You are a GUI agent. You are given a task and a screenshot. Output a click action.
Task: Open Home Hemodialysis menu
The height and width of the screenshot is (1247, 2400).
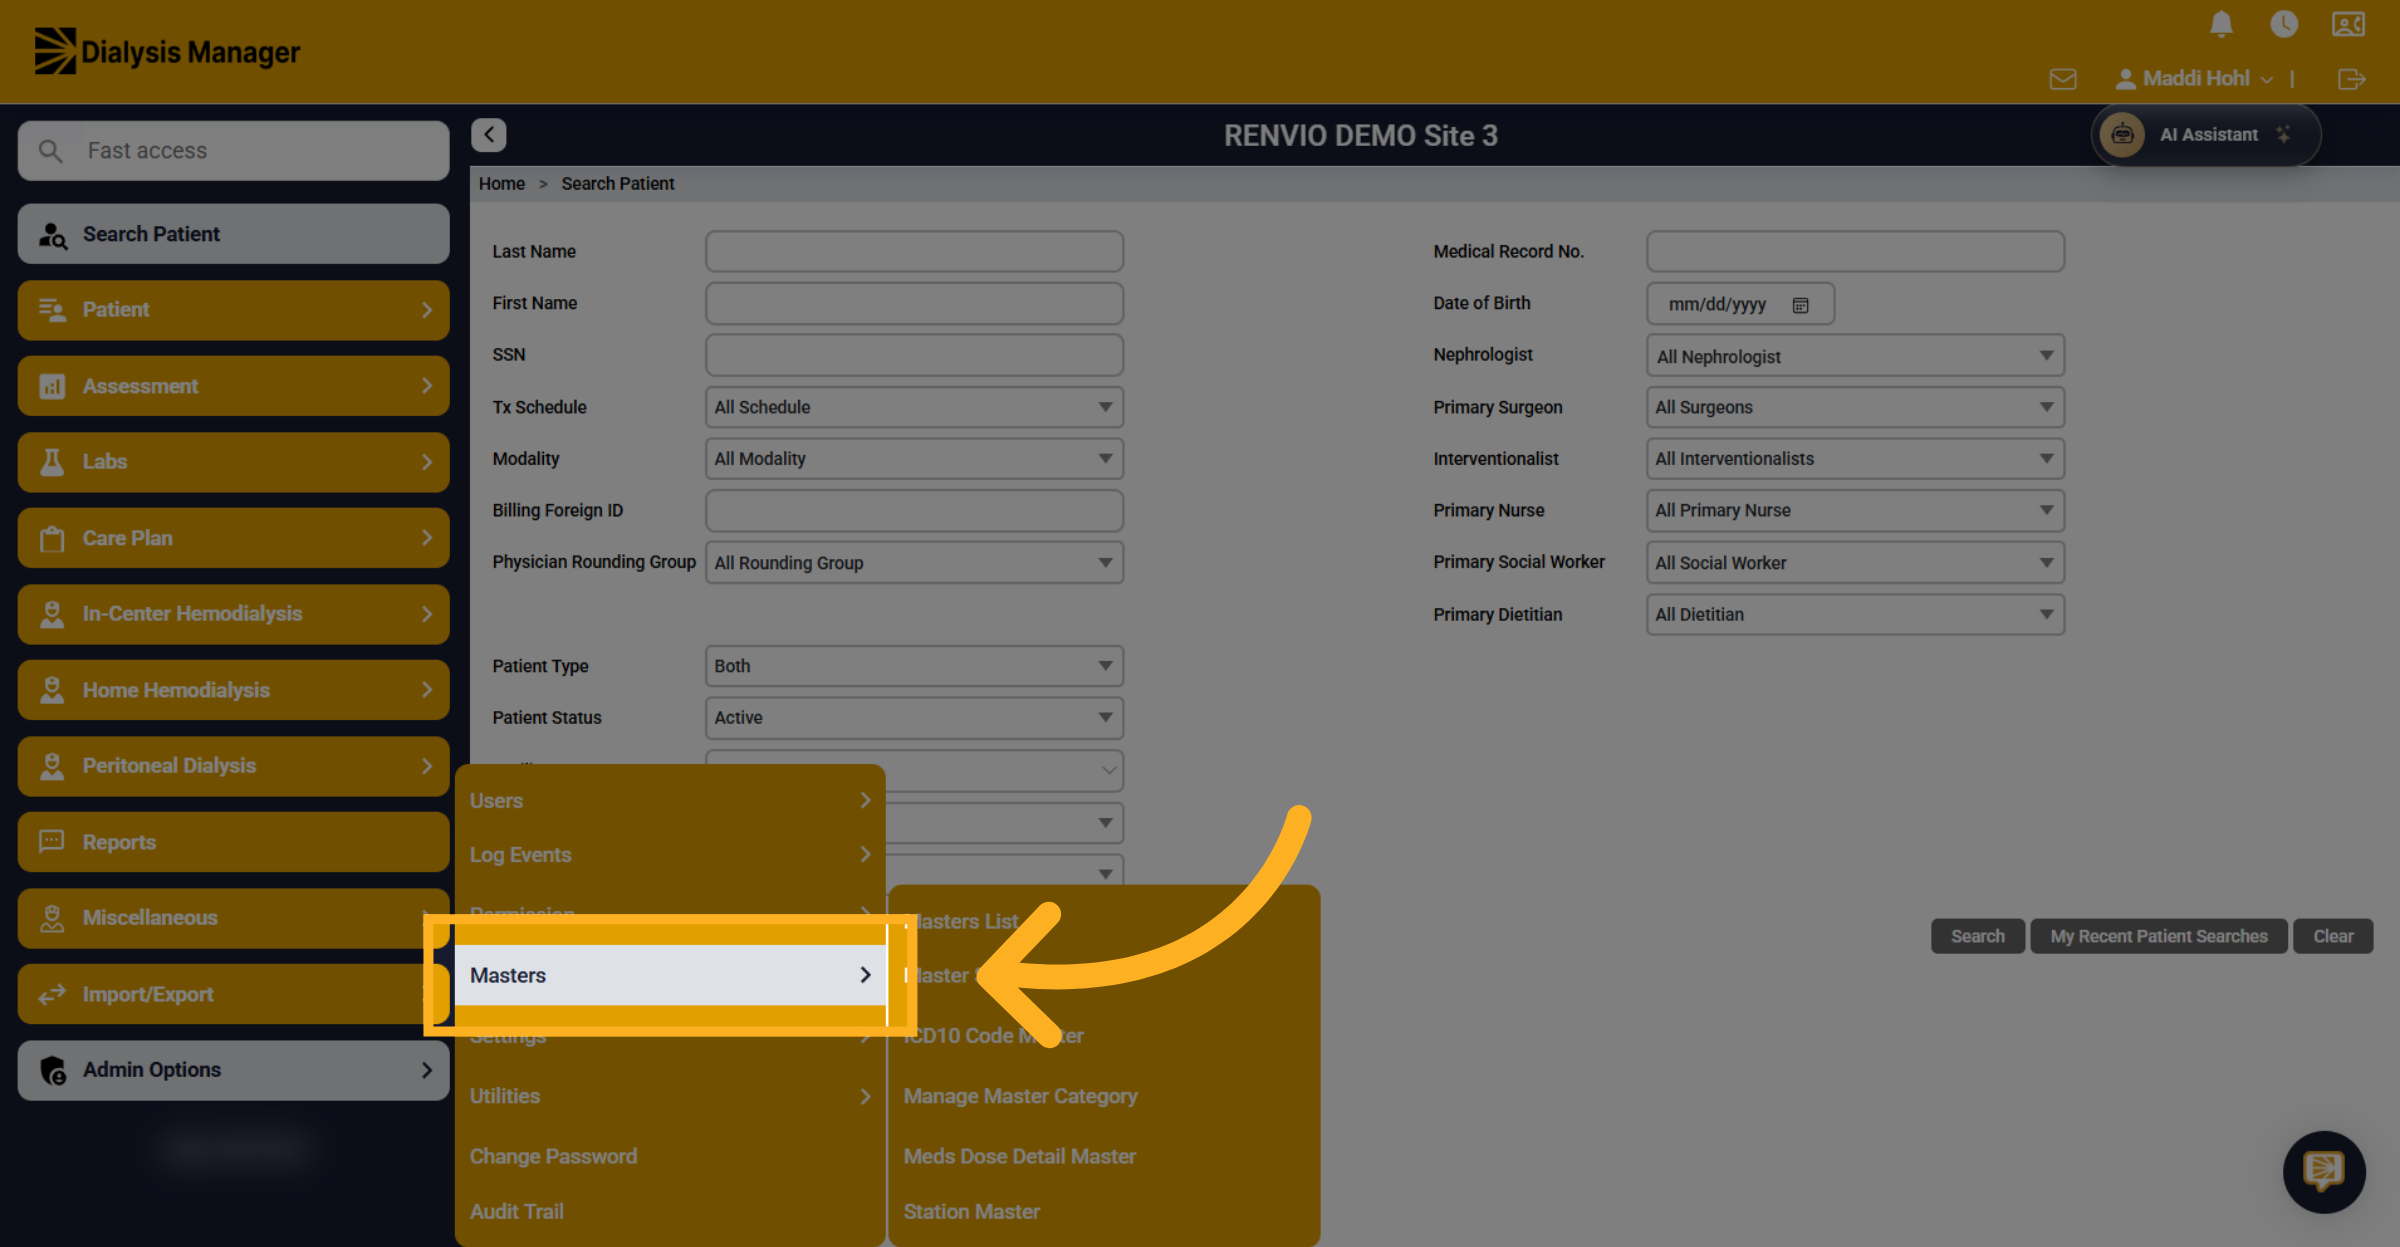point(233,690)
